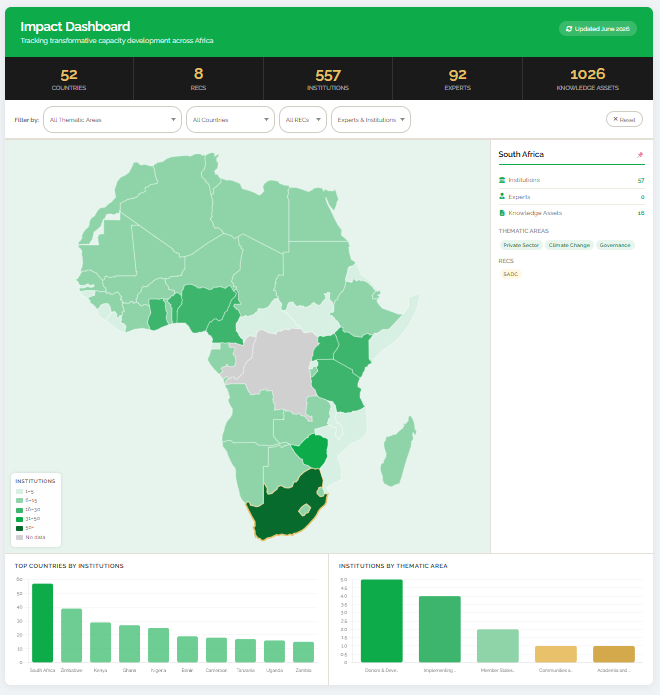Viewport: 660px width, 695px height.
Task: Click the Zimbabwe bar in top countries
Action: coord(71,635)
